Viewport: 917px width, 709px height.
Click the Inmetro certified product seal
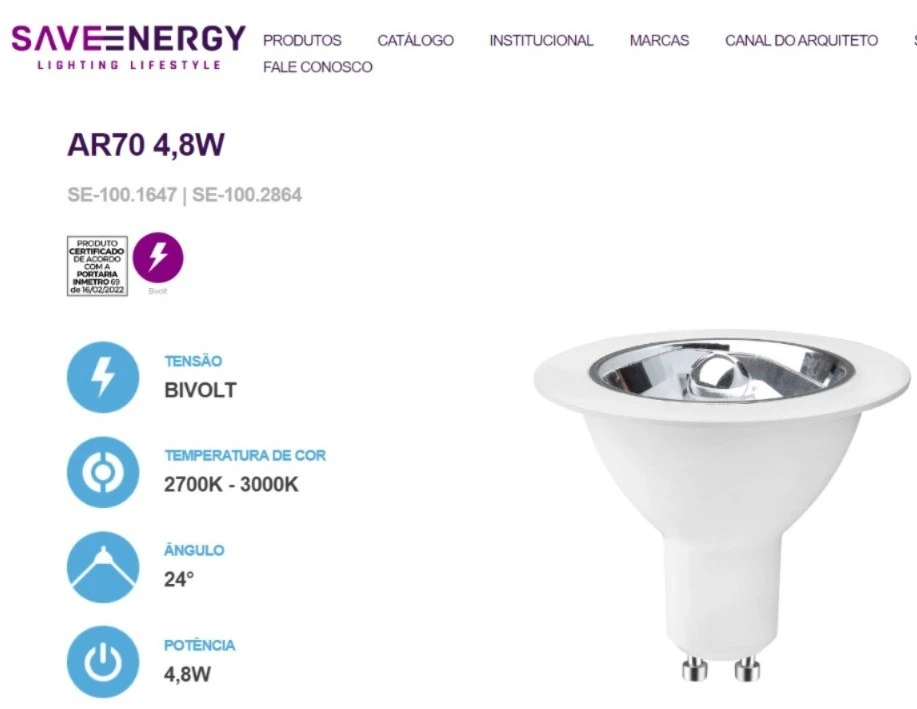[97, 266]
